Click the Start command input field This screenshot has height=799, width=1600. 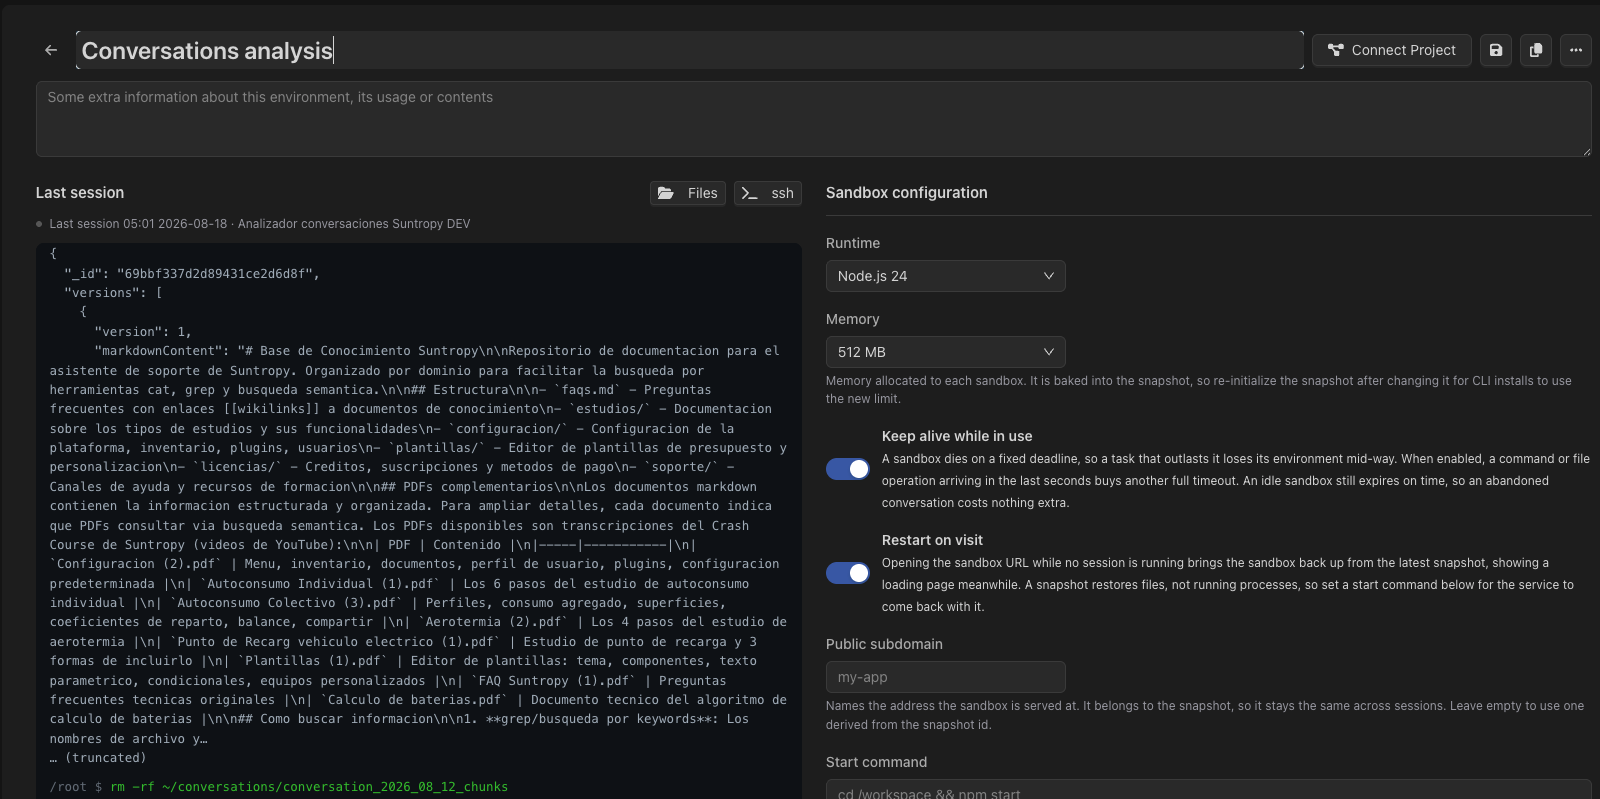point(1209,790)
